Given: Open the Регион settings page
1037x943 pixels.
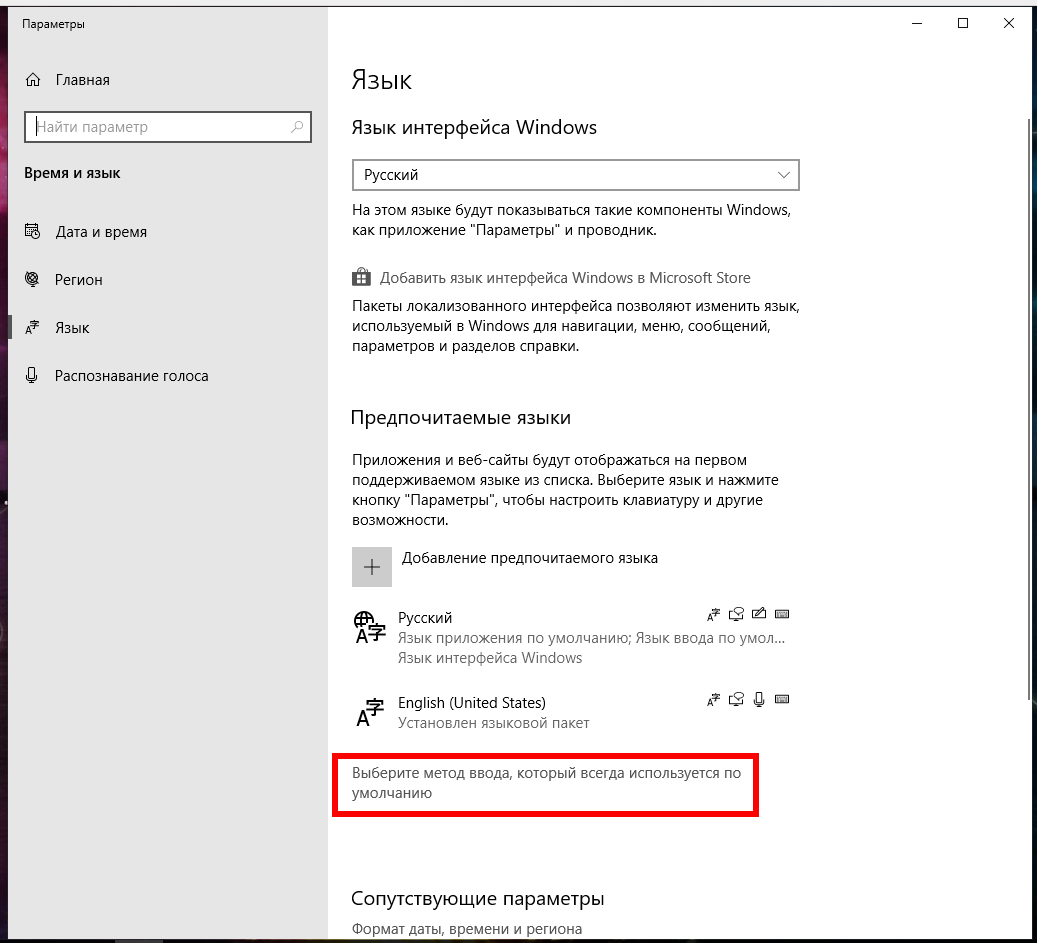Looking at the screenshot, I should coord(79,280).
